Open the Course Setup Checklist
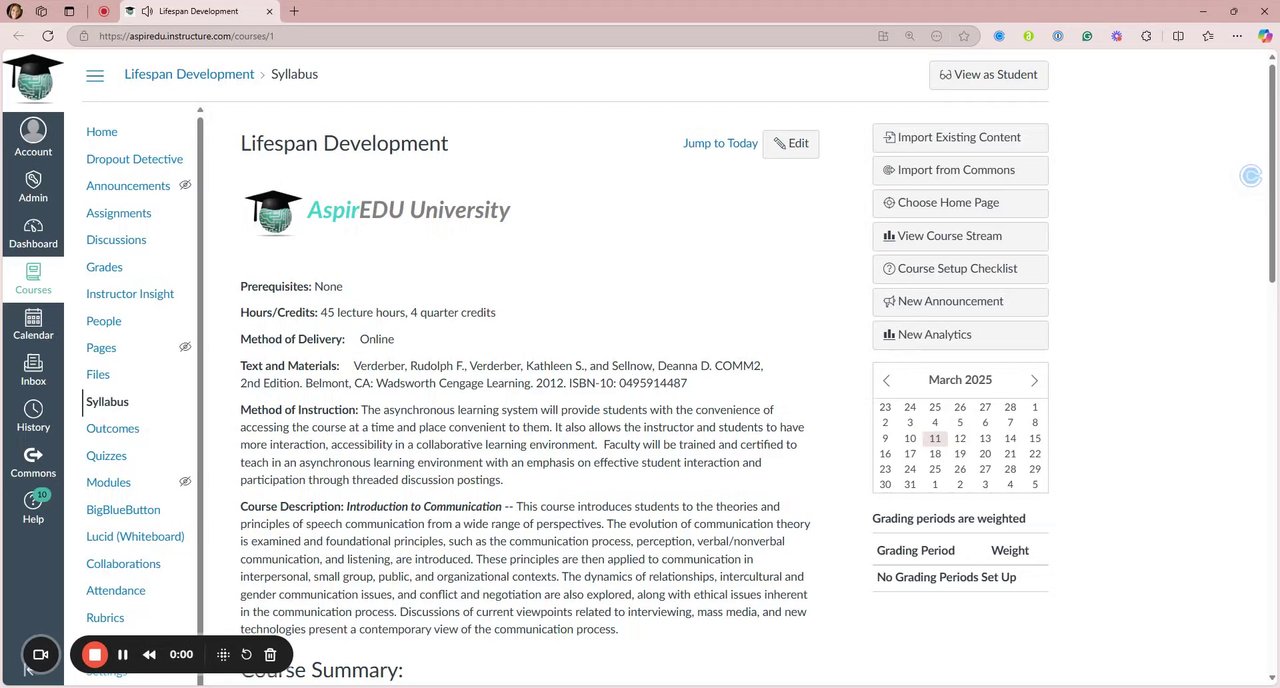 (x=960, y=269)
